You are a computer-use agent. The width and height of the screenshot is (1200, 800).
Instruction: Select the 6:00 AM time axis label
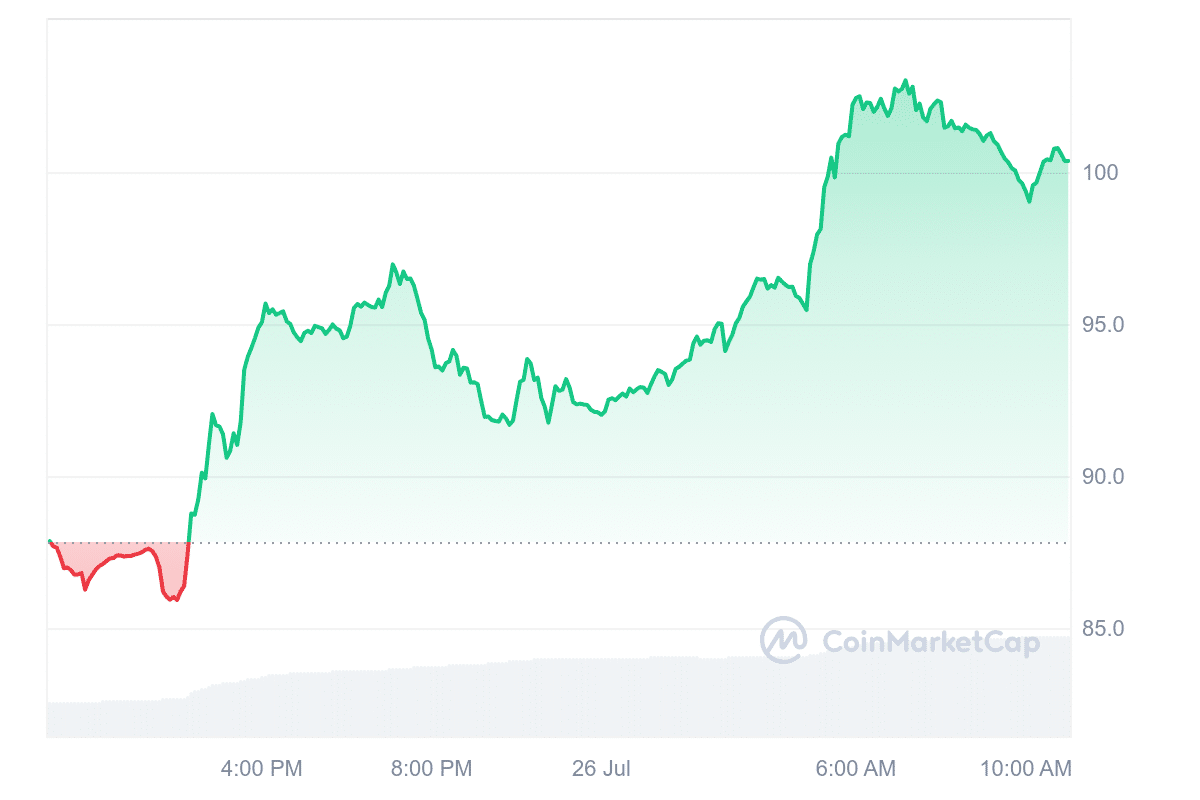click(x=856, y=768)
